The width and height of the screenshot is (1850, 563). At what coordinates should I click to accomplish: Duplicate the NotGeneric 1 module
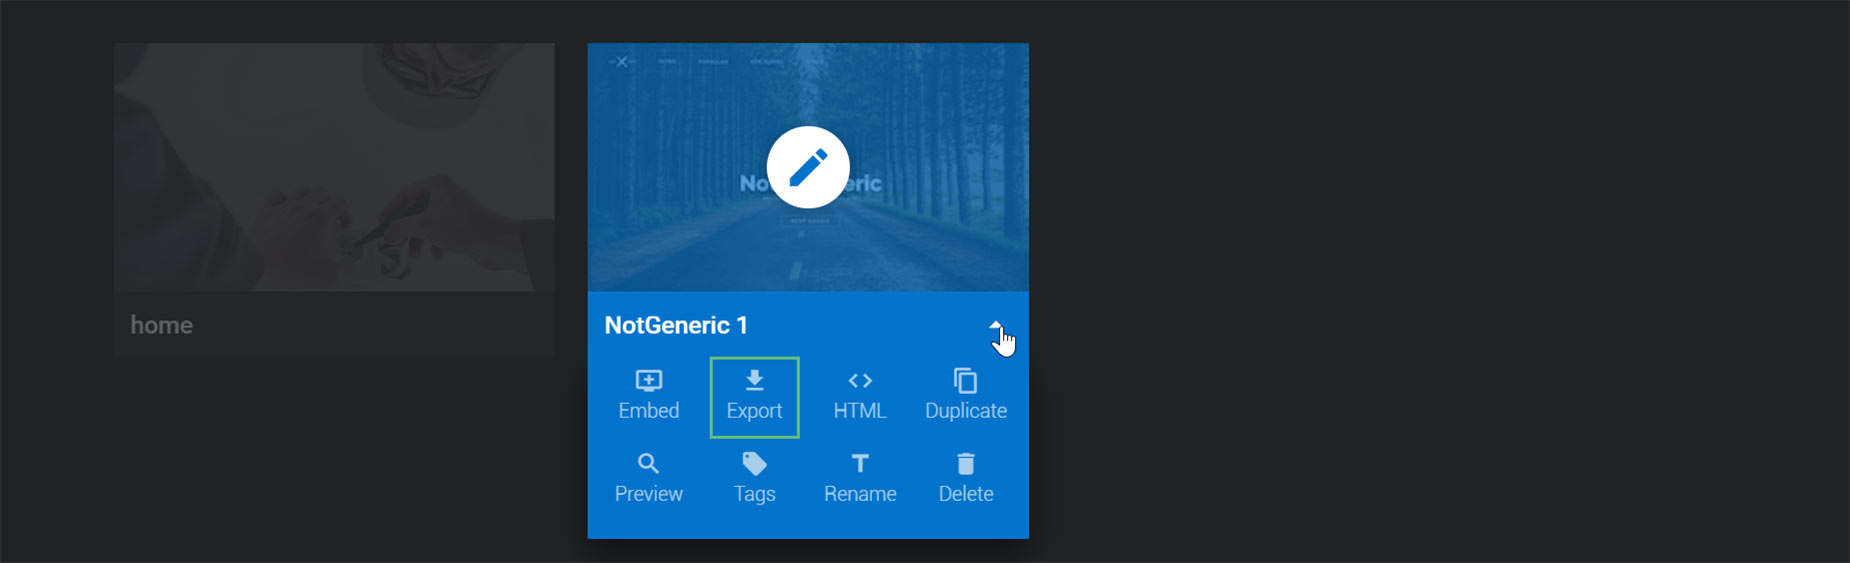[x=966, y=395]
